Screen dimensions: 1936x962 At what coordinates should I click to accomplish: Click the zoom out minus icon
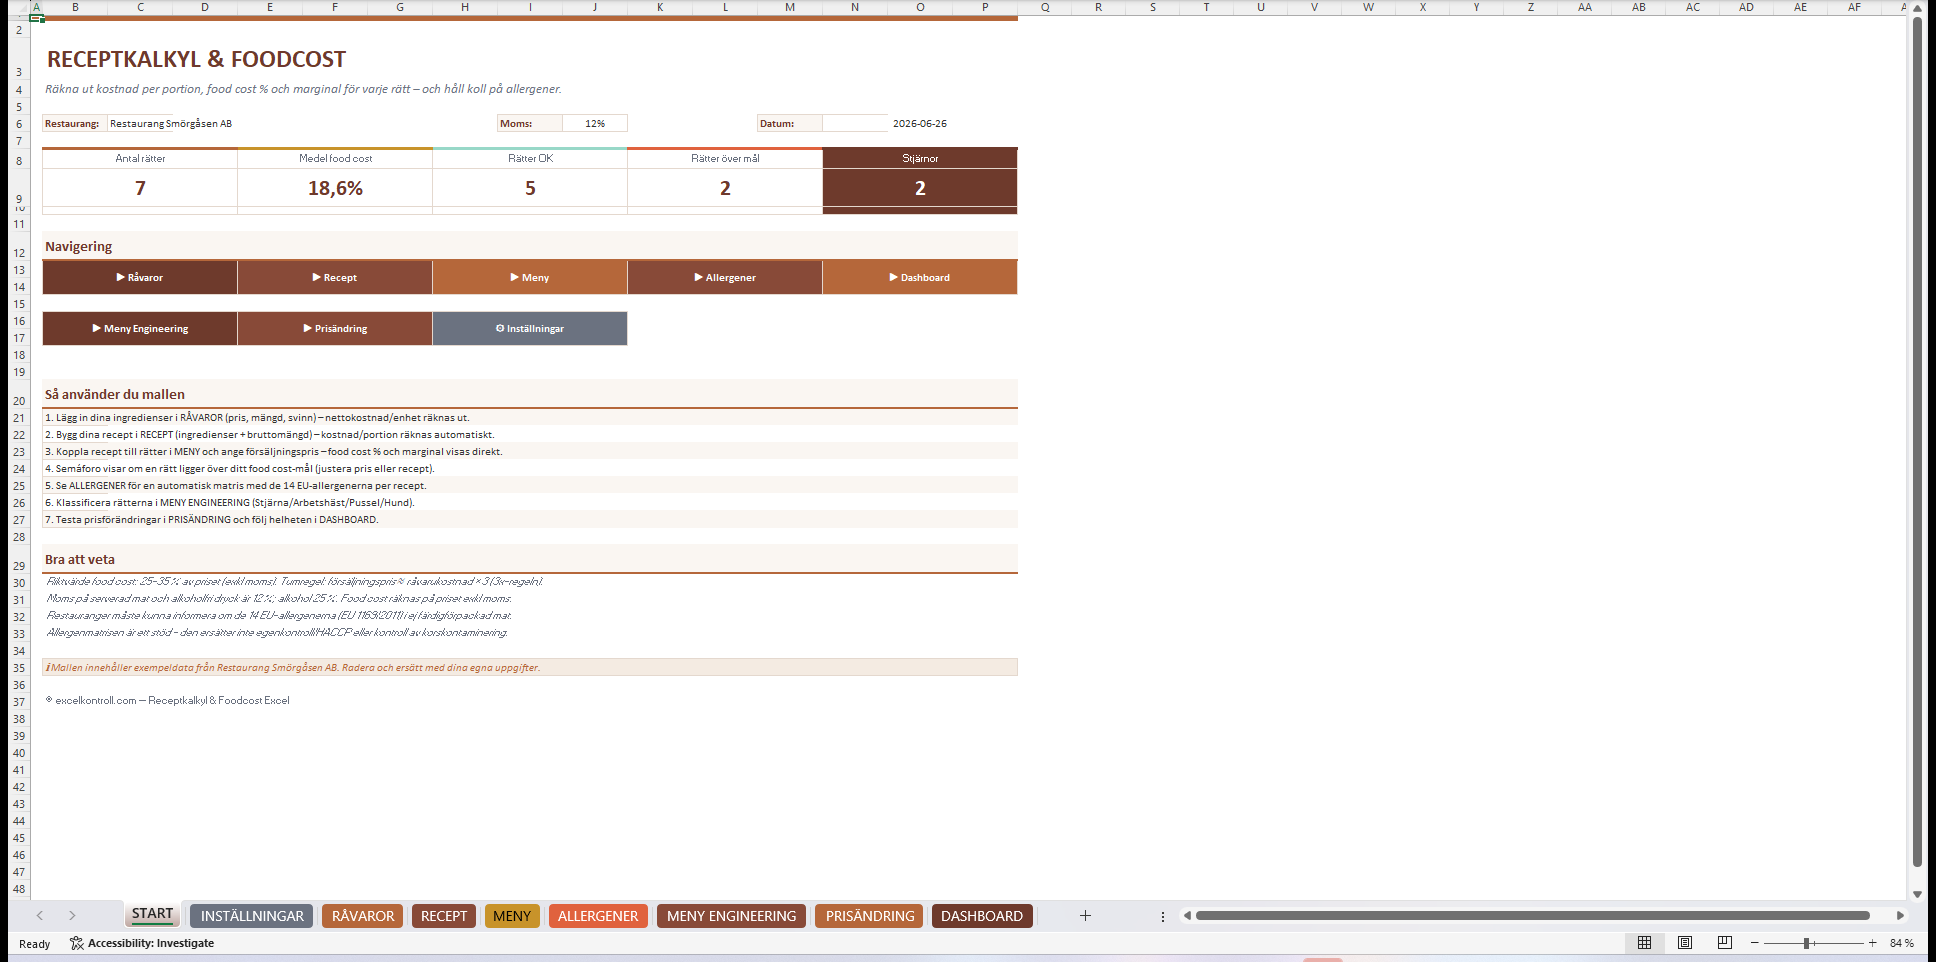click(x=1754, y=943)
